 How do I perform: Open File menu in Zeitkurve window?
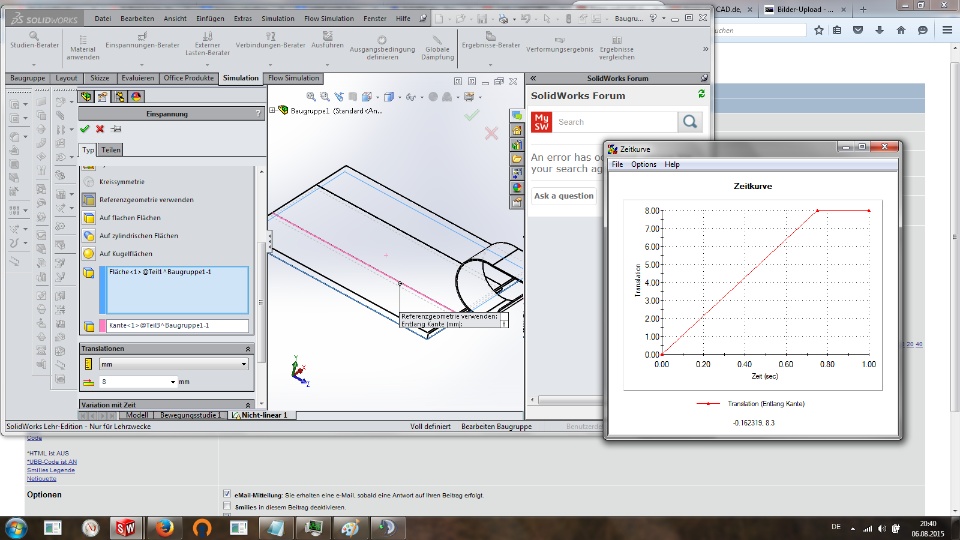pyautogui.click(x=617, y=165)
